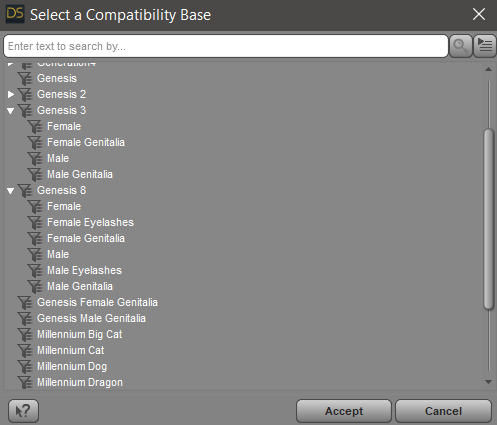Select Male under Genesis 3
Viewport: 497px width, 425px height.
click(58, 158)
